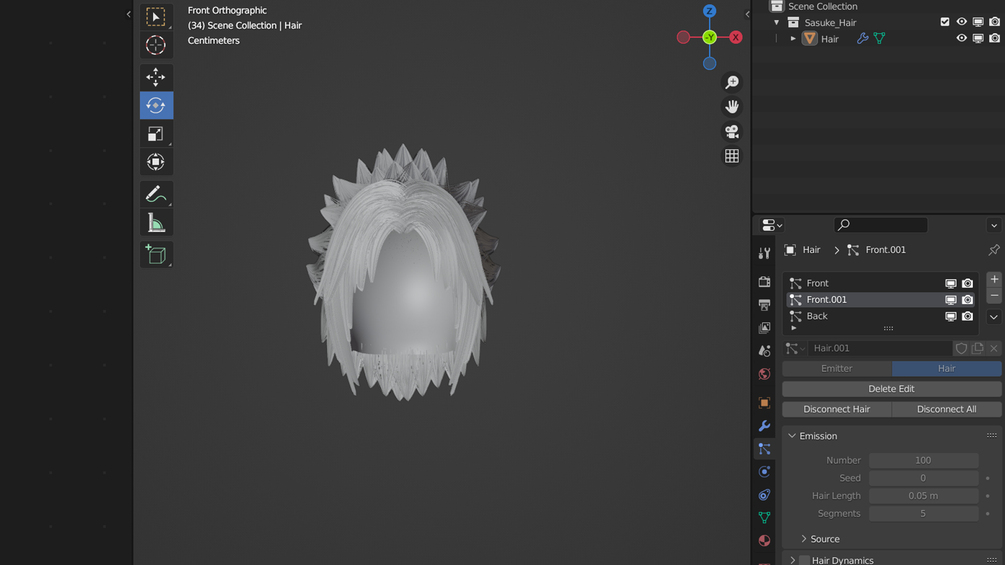
Task: Collapse the Sasuke_Hair collection
Action: (x=776, y=22)
